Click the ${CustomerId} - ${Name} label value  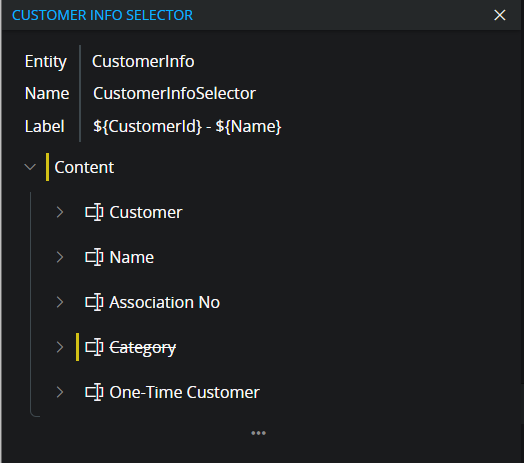[x=187, y=126]
